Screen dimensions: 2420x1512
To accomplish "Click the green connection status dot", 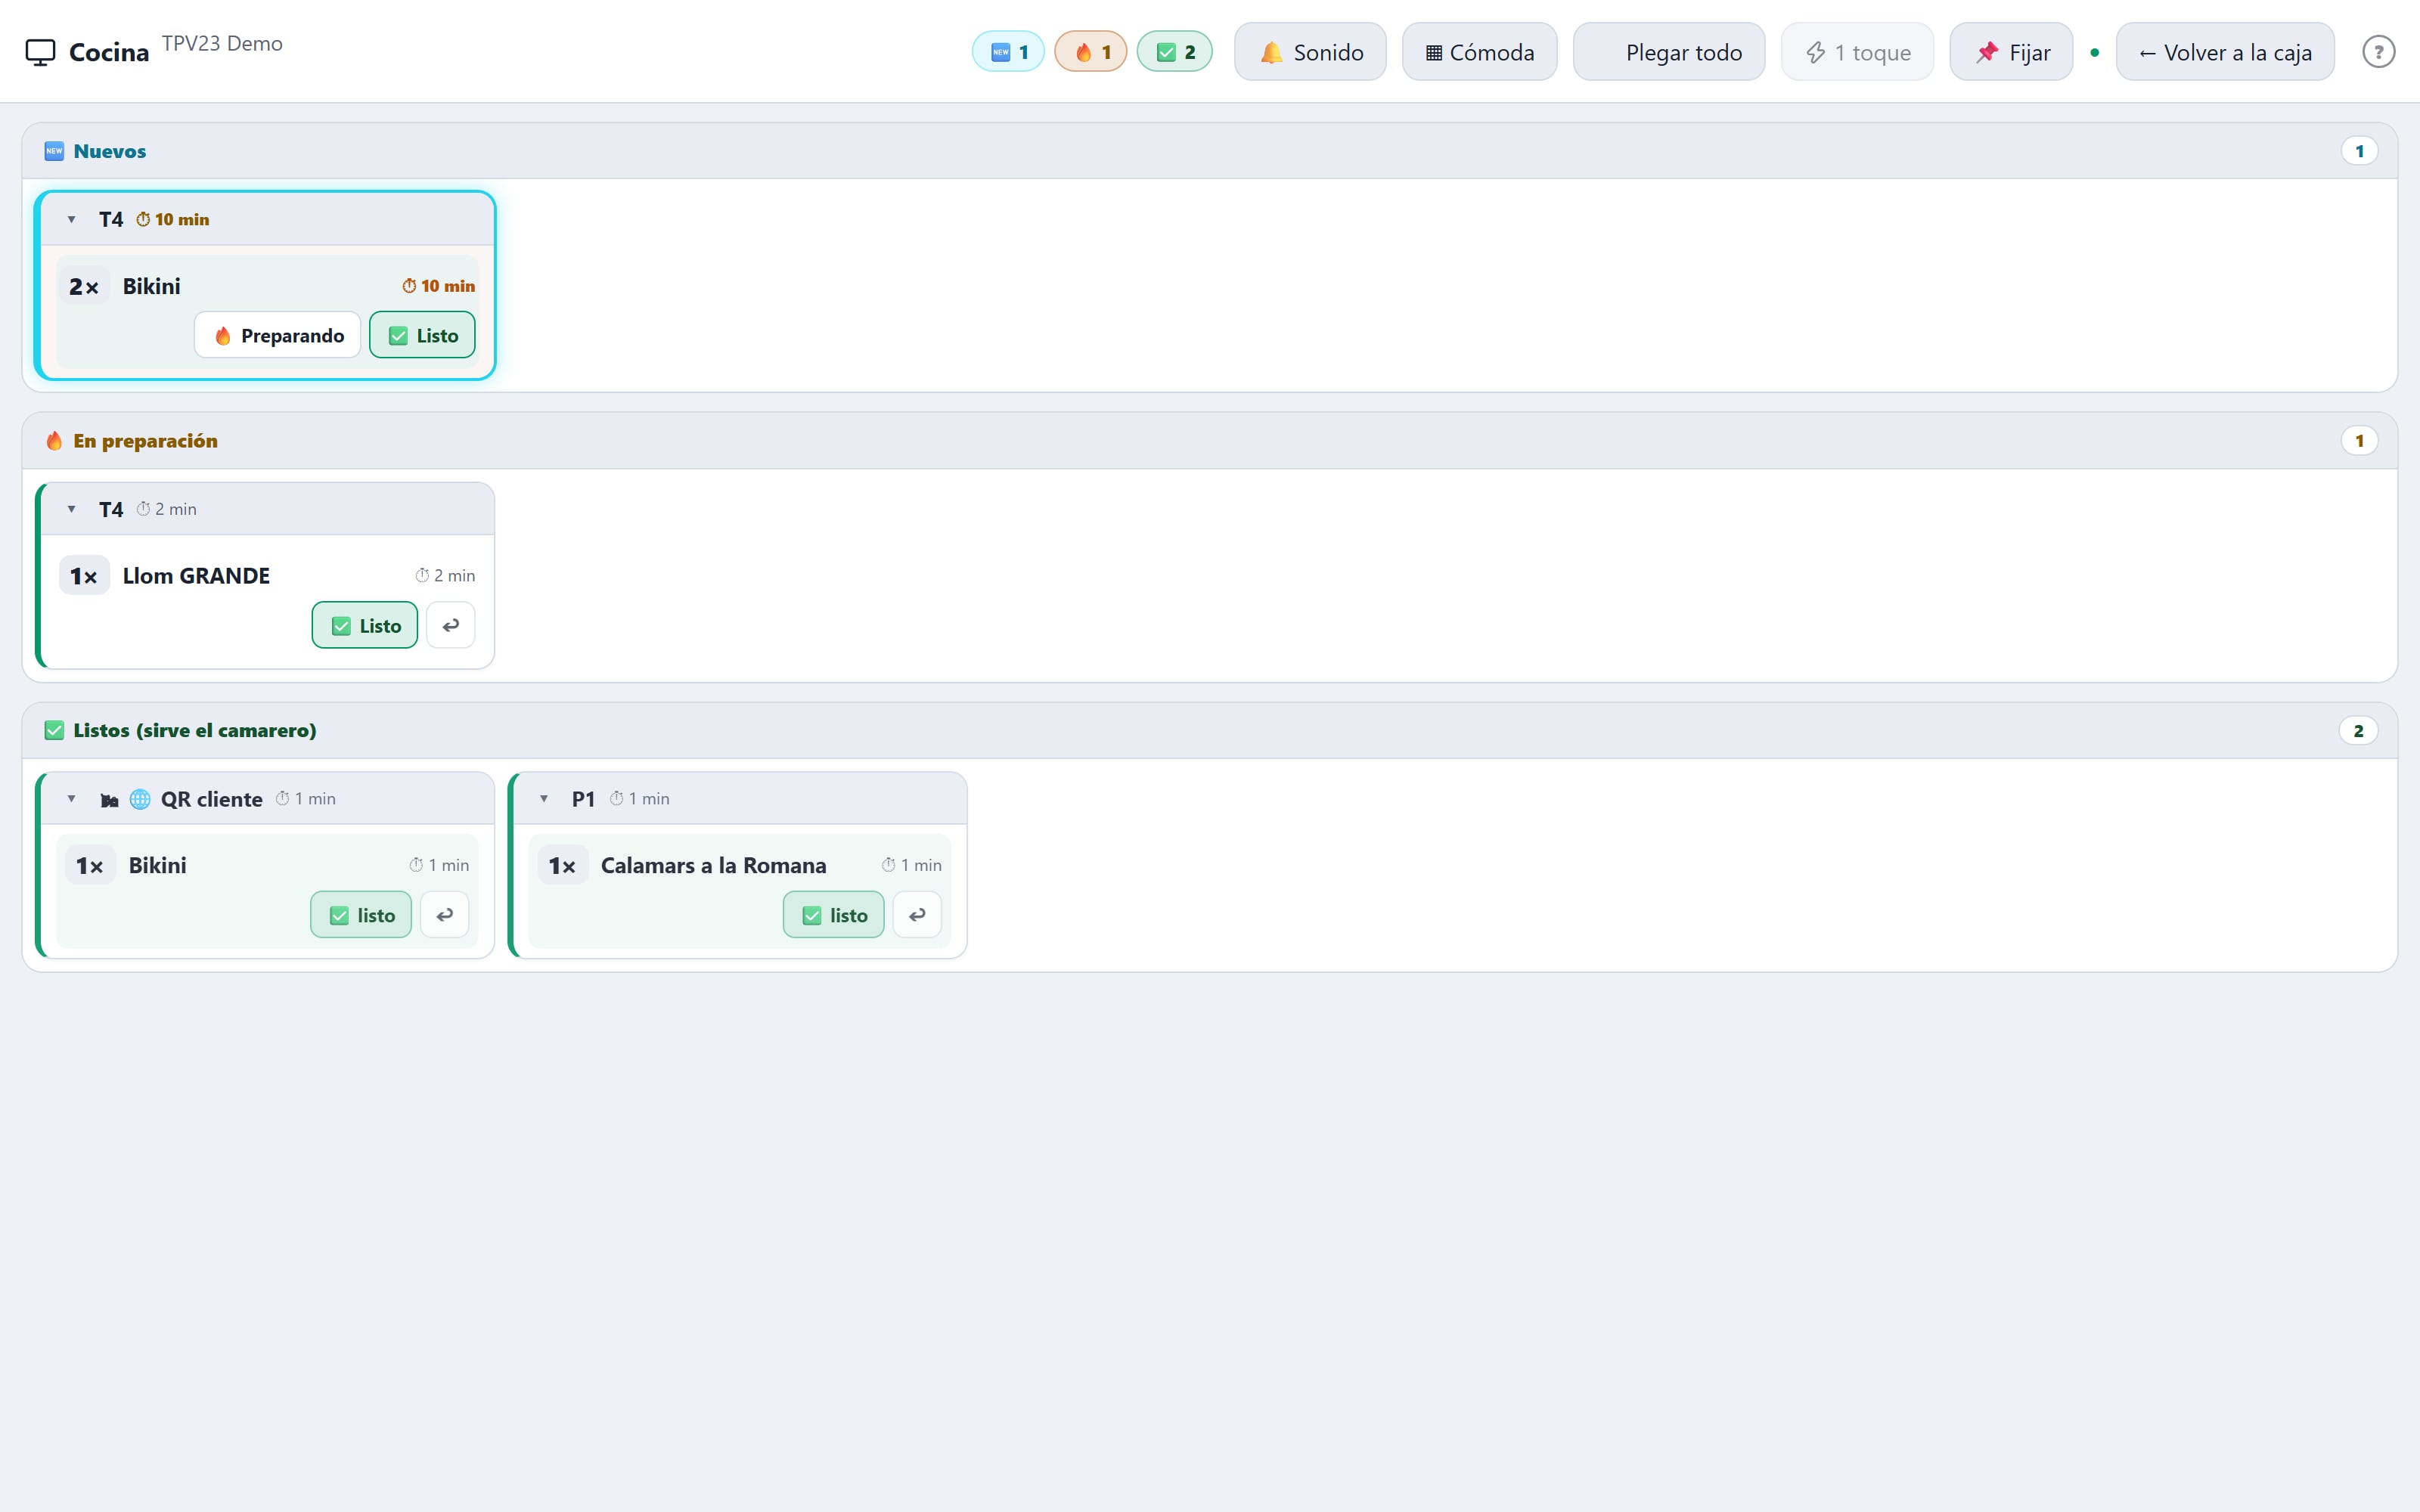I will click(2095, 52).
